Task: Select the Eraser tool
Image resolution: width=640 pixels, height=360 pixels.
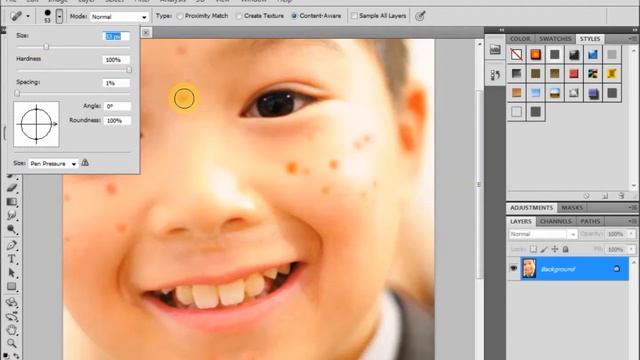Action: 12,188
